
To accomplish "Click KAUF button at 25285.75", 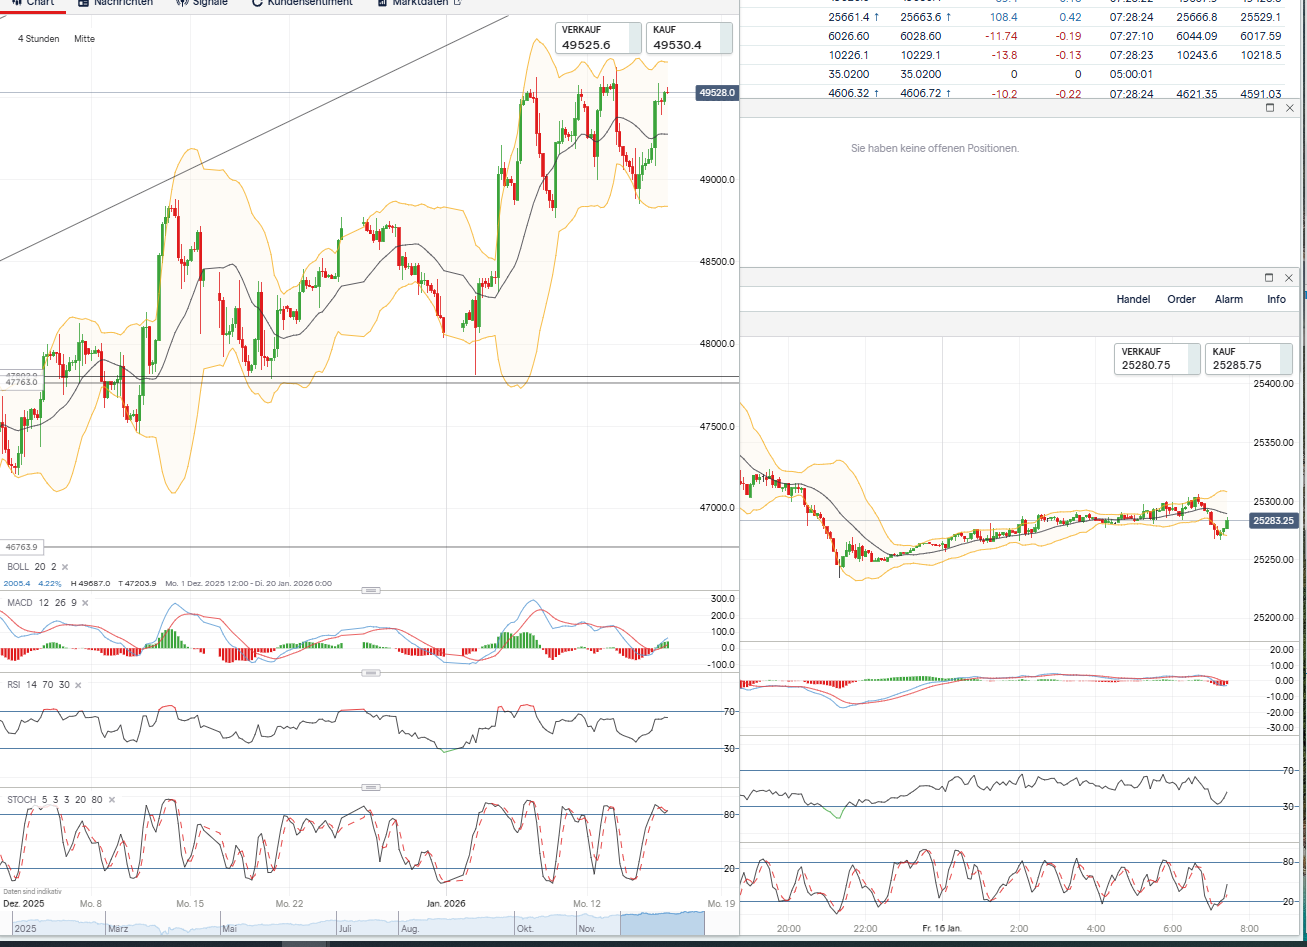I will pos(1248,359).
